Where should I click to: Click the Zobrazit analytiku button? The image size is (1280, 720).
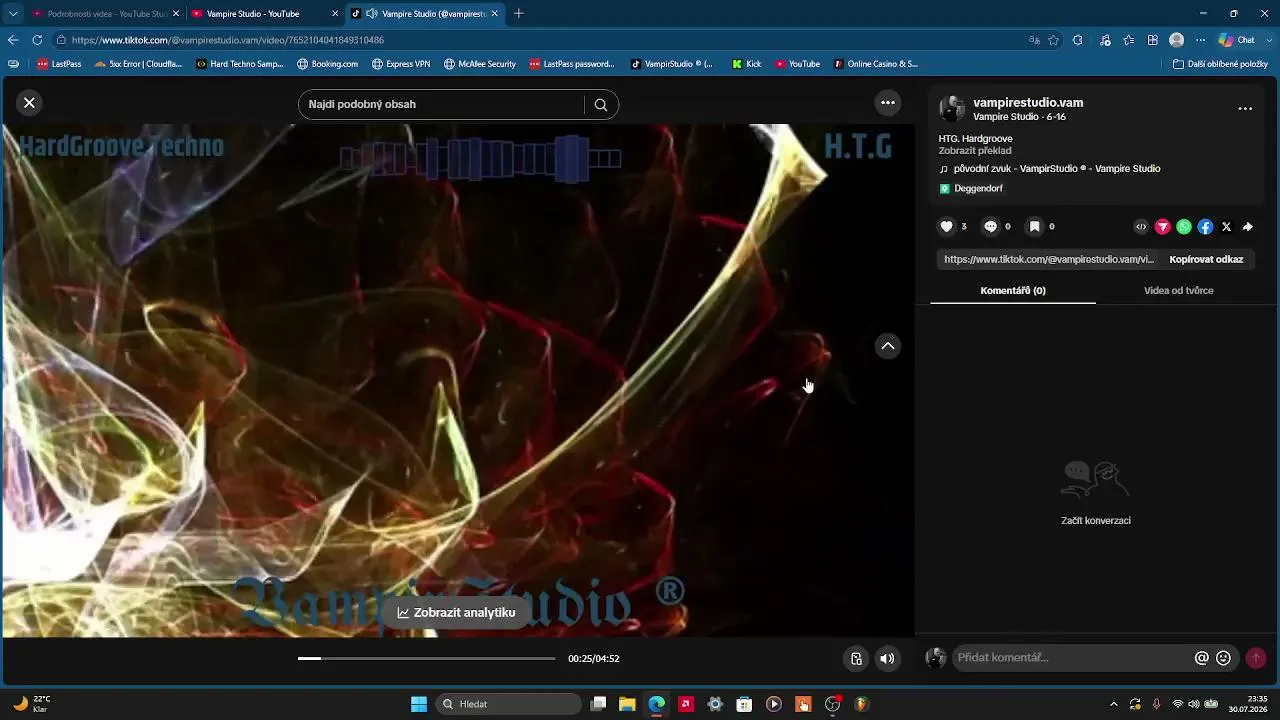456,612
